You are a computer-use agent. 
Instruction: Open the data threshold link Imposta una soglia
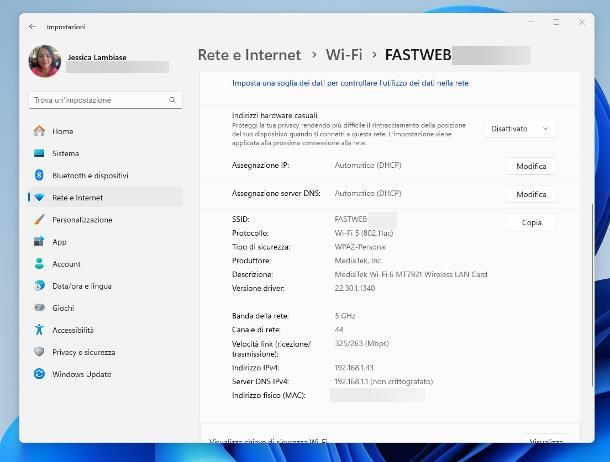pos(350,83)
